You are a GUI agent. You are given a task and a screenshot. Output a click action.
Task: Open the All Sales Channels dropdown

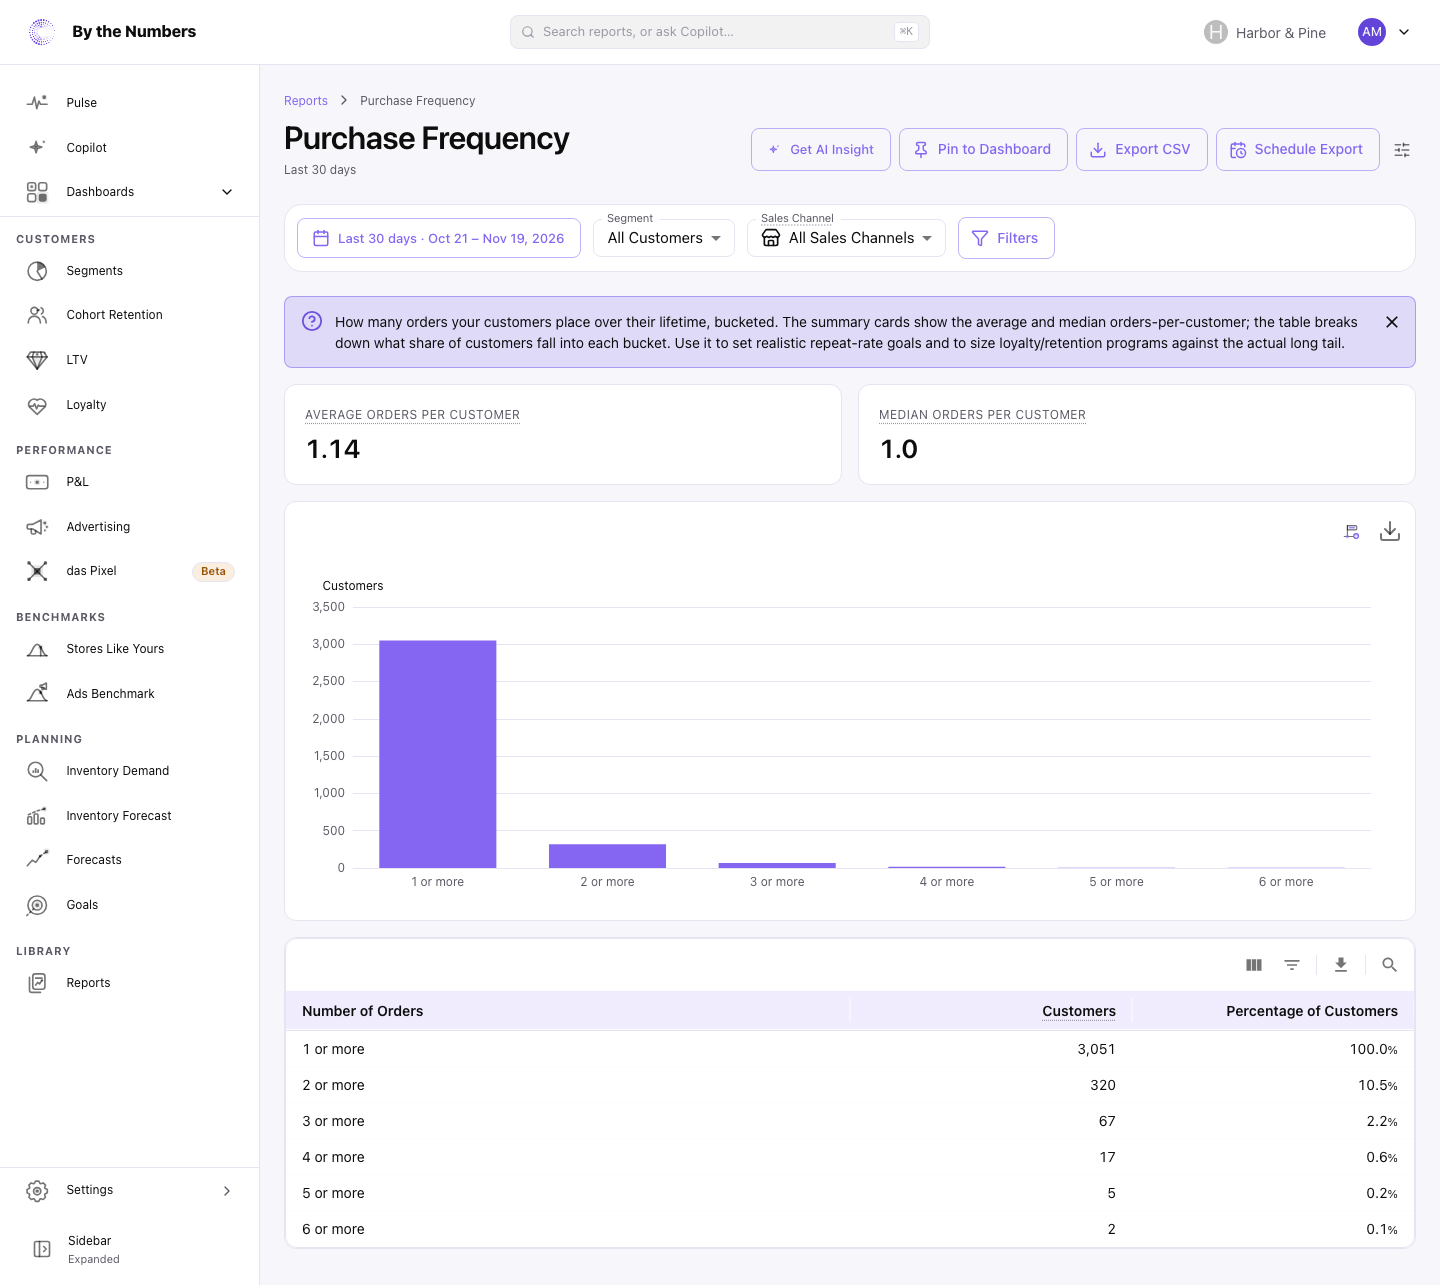[846, 238]
